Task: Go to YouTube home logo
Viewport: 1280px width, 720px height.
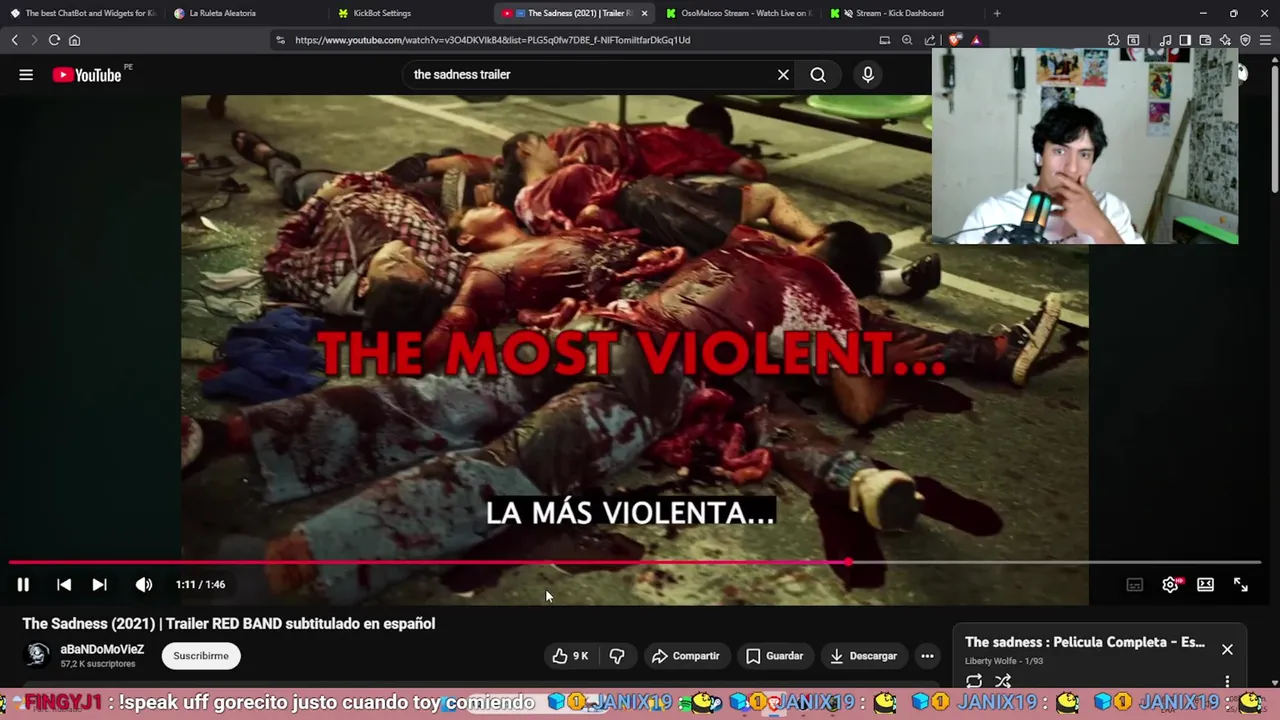Action: [x=88, y=75]
